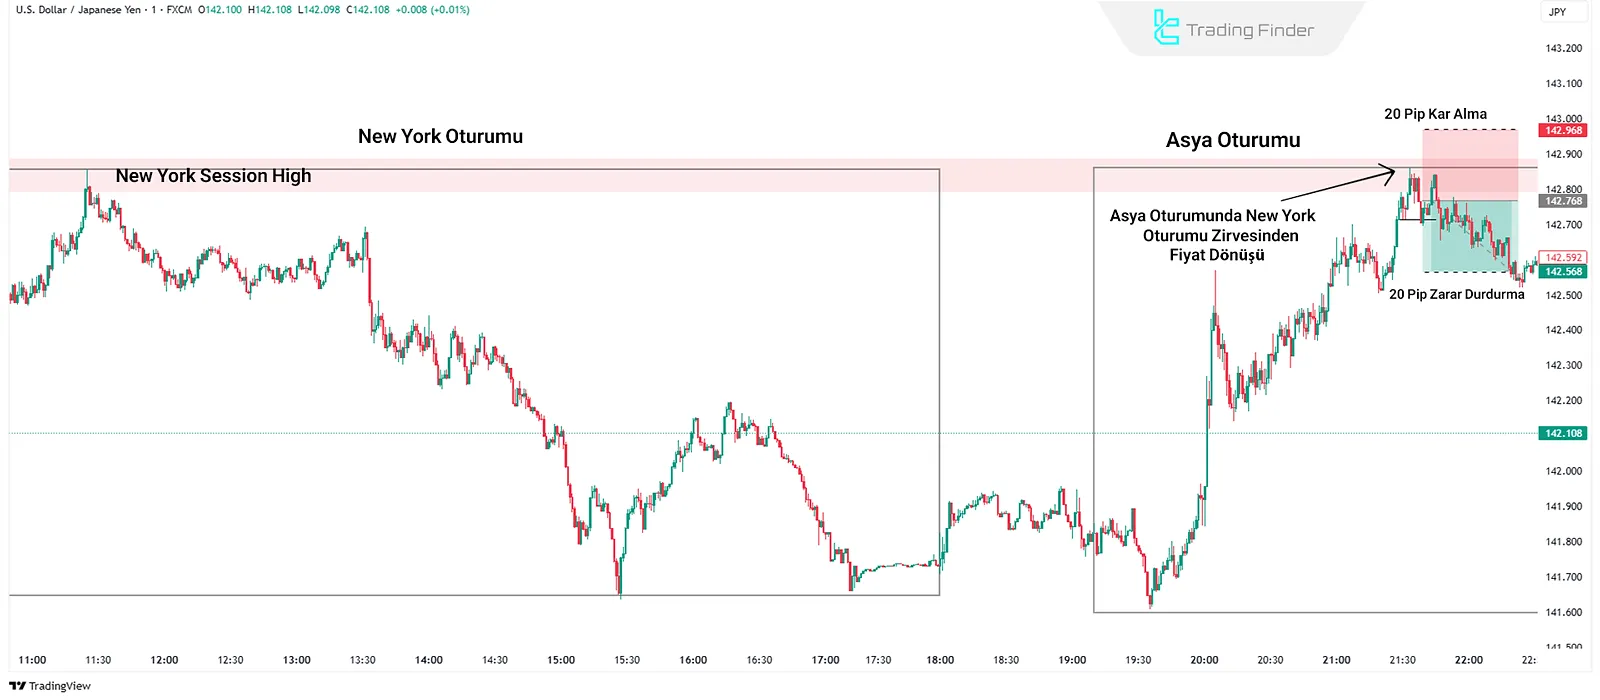The height and width of the screenshot is (700, 1600).
Task: Select the red 142.968 price label
Action: pos(1563,131)
